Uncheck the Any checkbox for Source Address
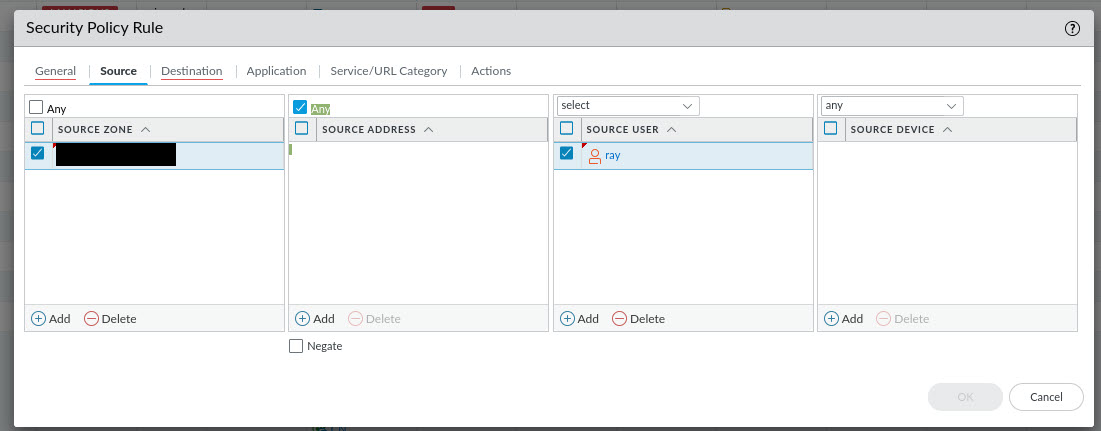 (x=301, y=107)
